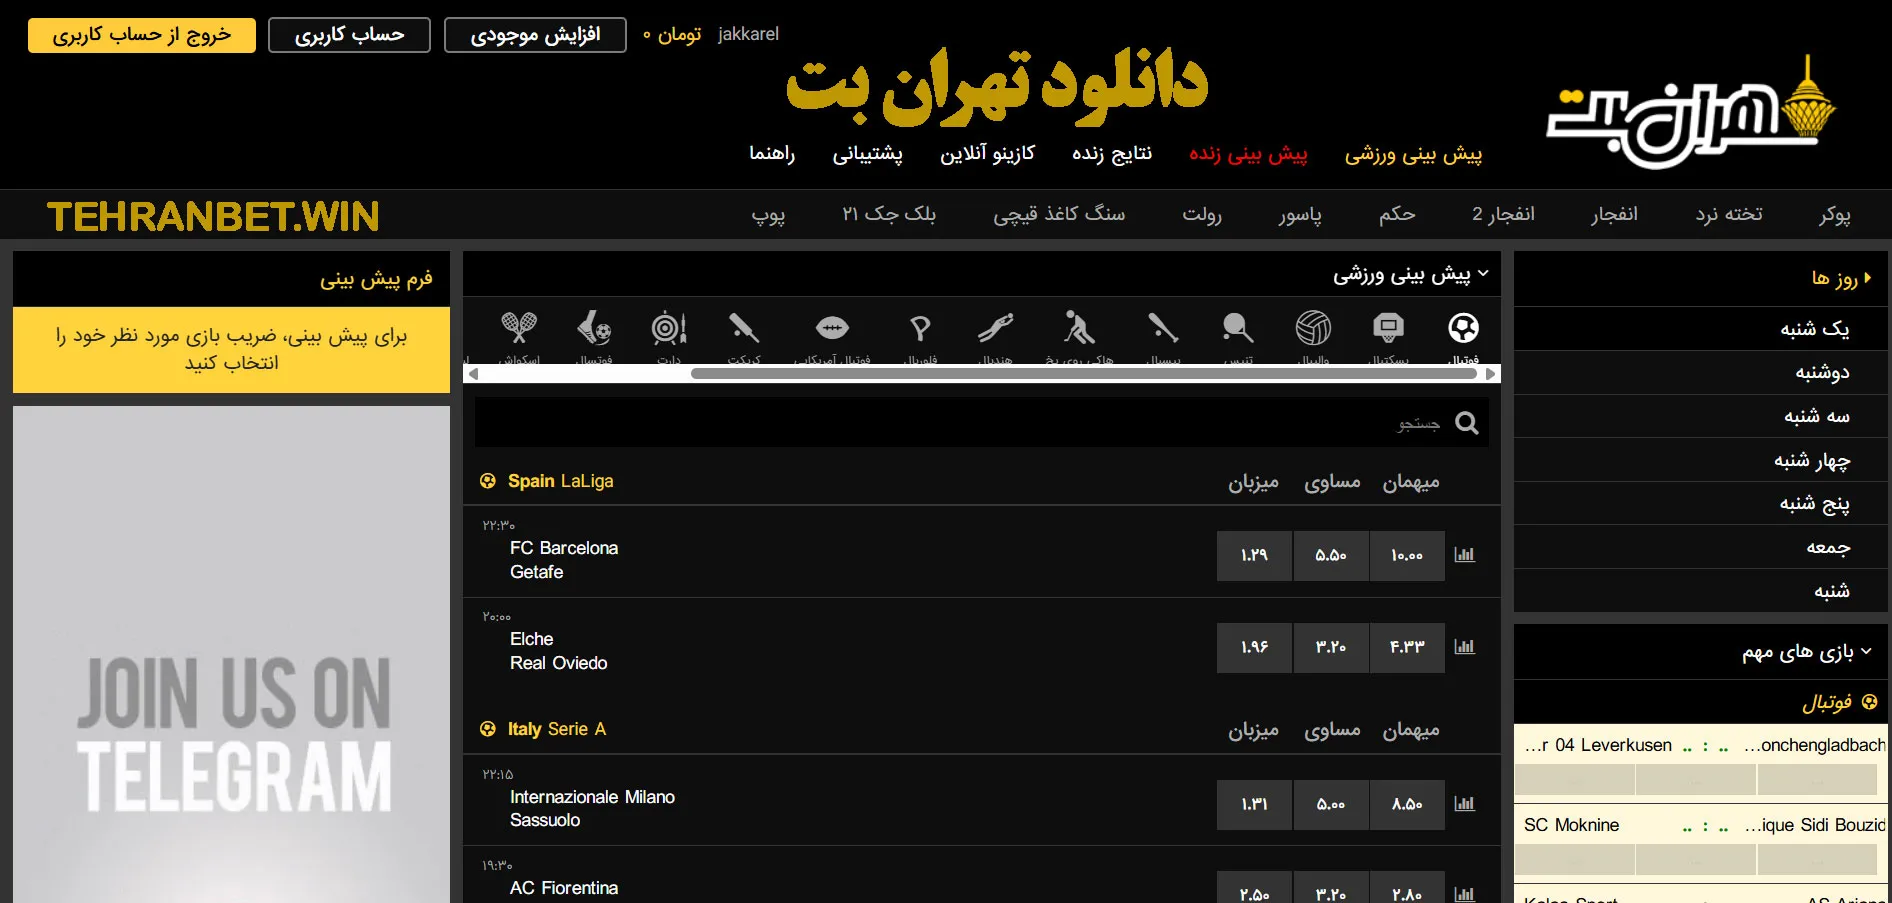
Task: Click the search magnifier icon
Action: (1467, 423)
